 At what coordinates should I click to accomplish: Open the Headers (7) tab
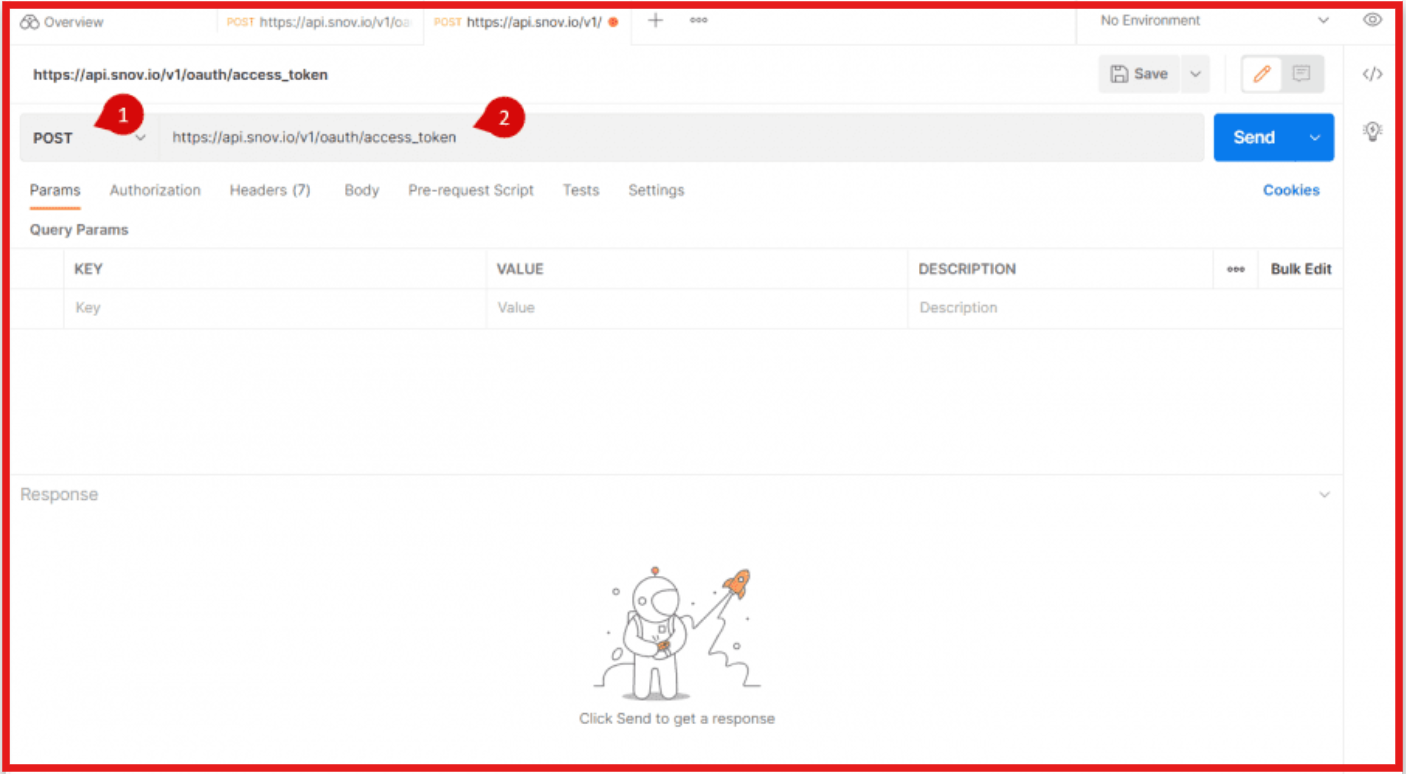click(x=270, y=190)
